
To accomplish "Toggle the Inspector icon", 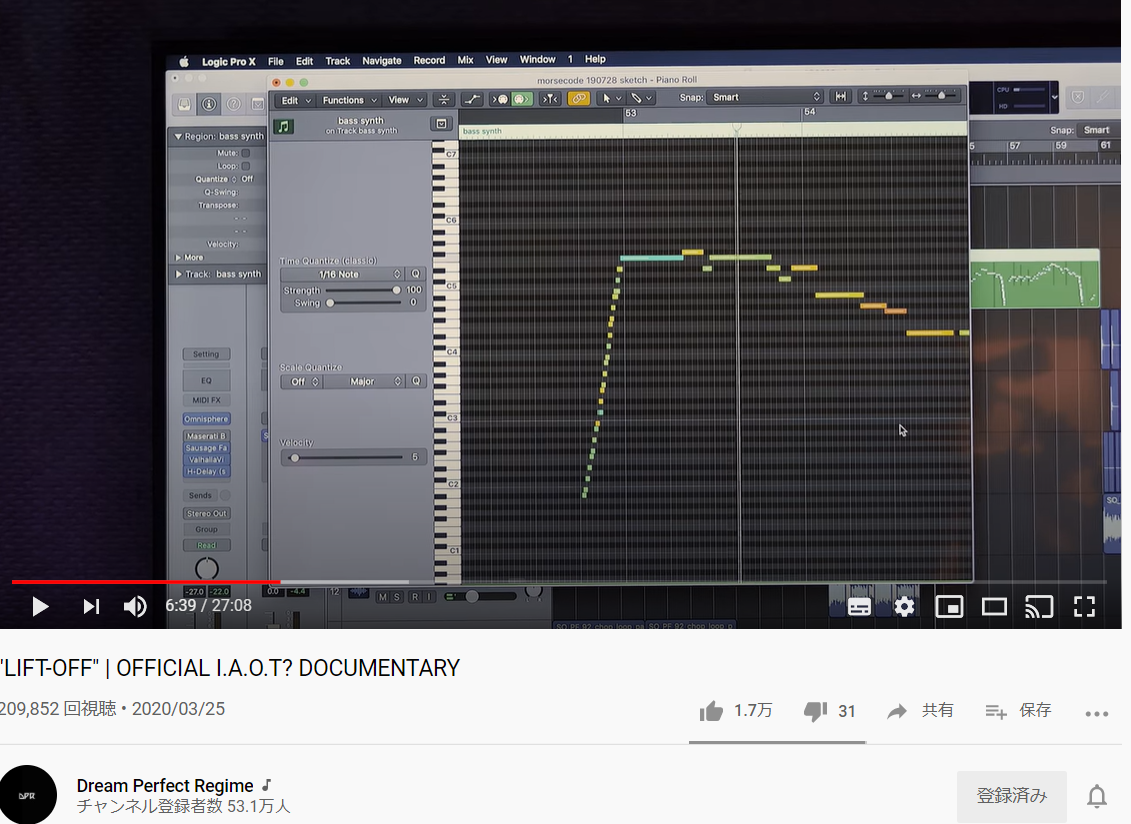I will pos(208,105).
